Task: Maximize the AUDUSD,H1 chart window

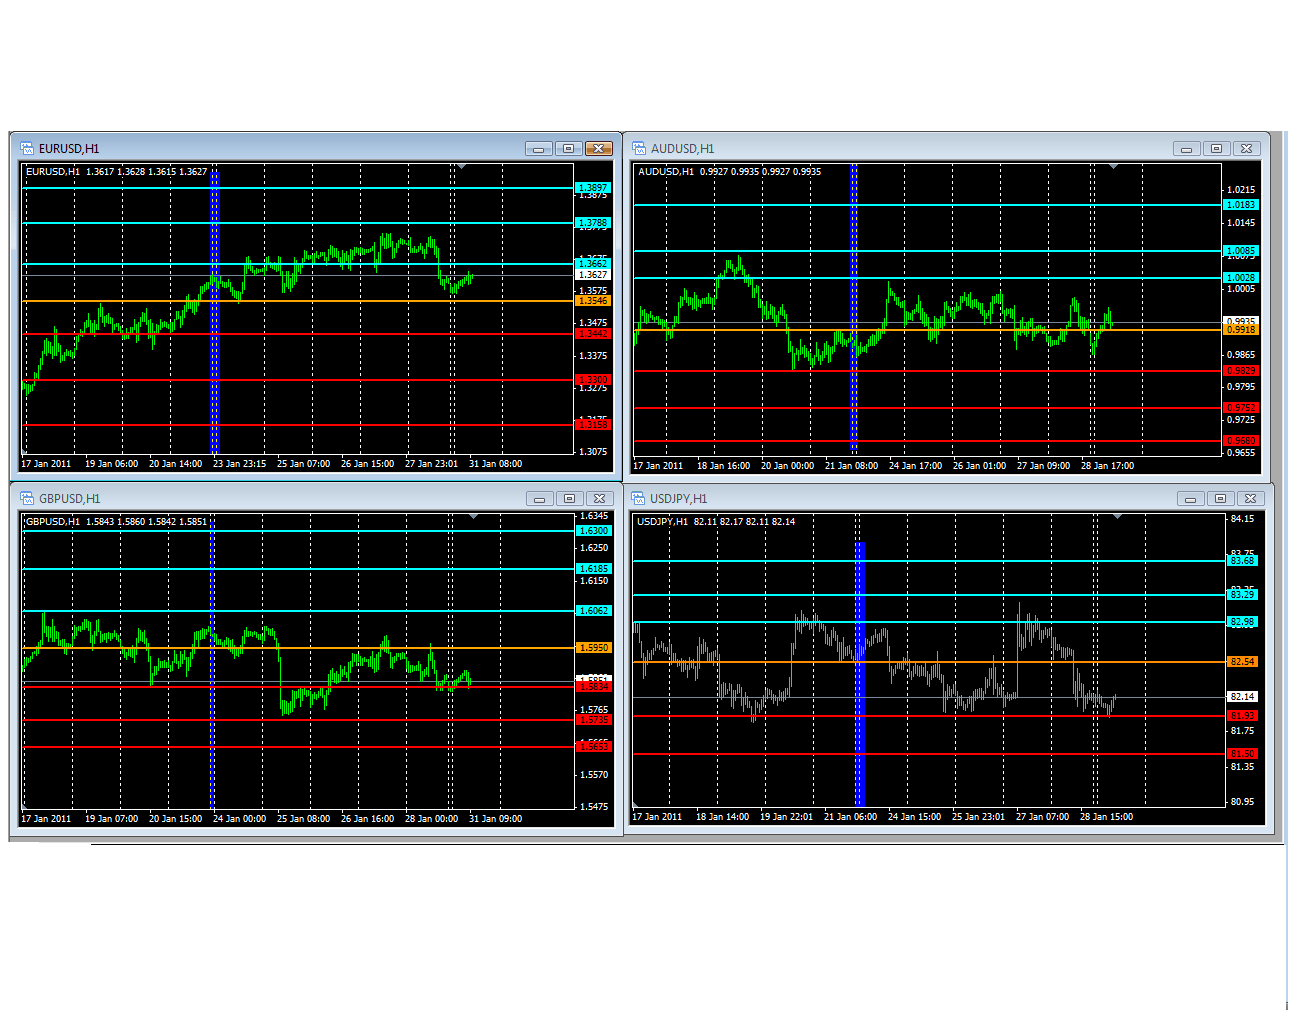Action: click(1217, 148)
